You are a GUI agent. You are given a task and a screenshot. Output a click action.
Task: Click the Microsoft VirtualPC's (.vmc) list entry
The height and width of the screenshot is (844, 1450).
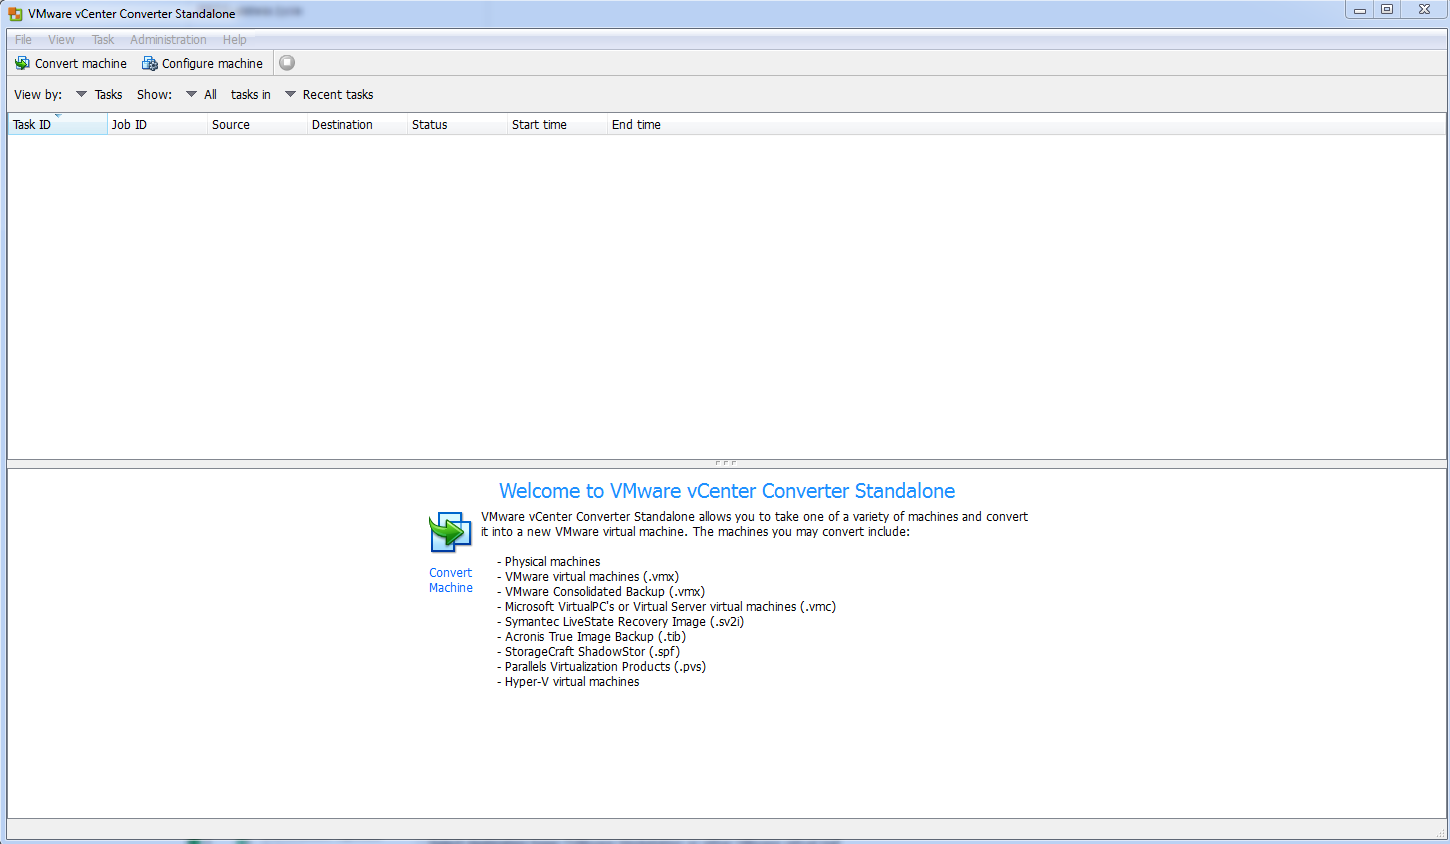[670, 607]
